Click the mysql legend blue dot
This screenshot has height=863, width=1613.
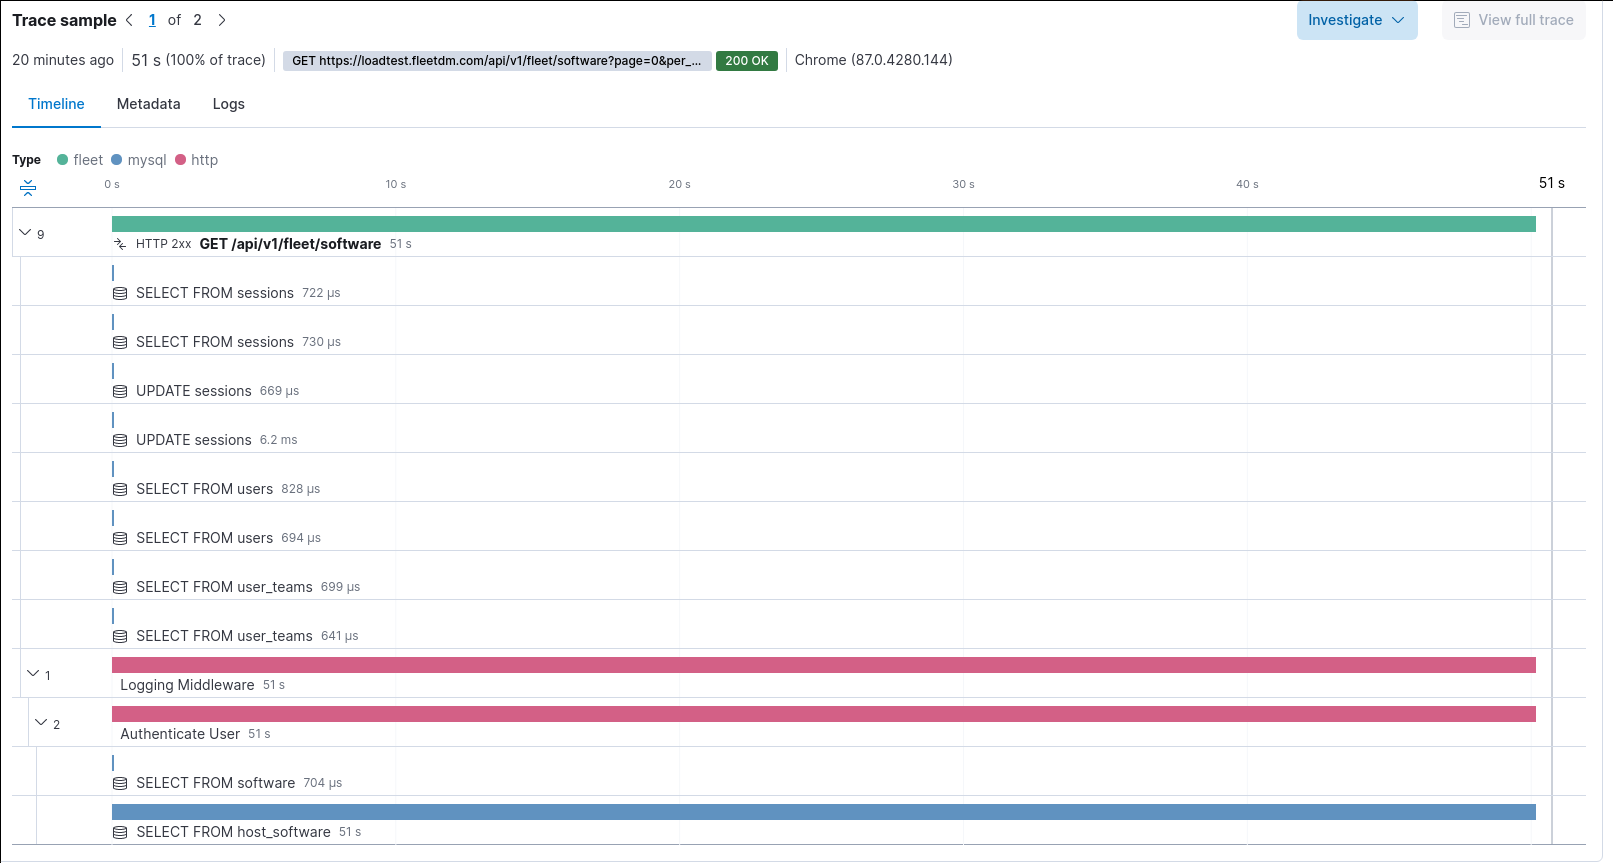coord(116,160)
